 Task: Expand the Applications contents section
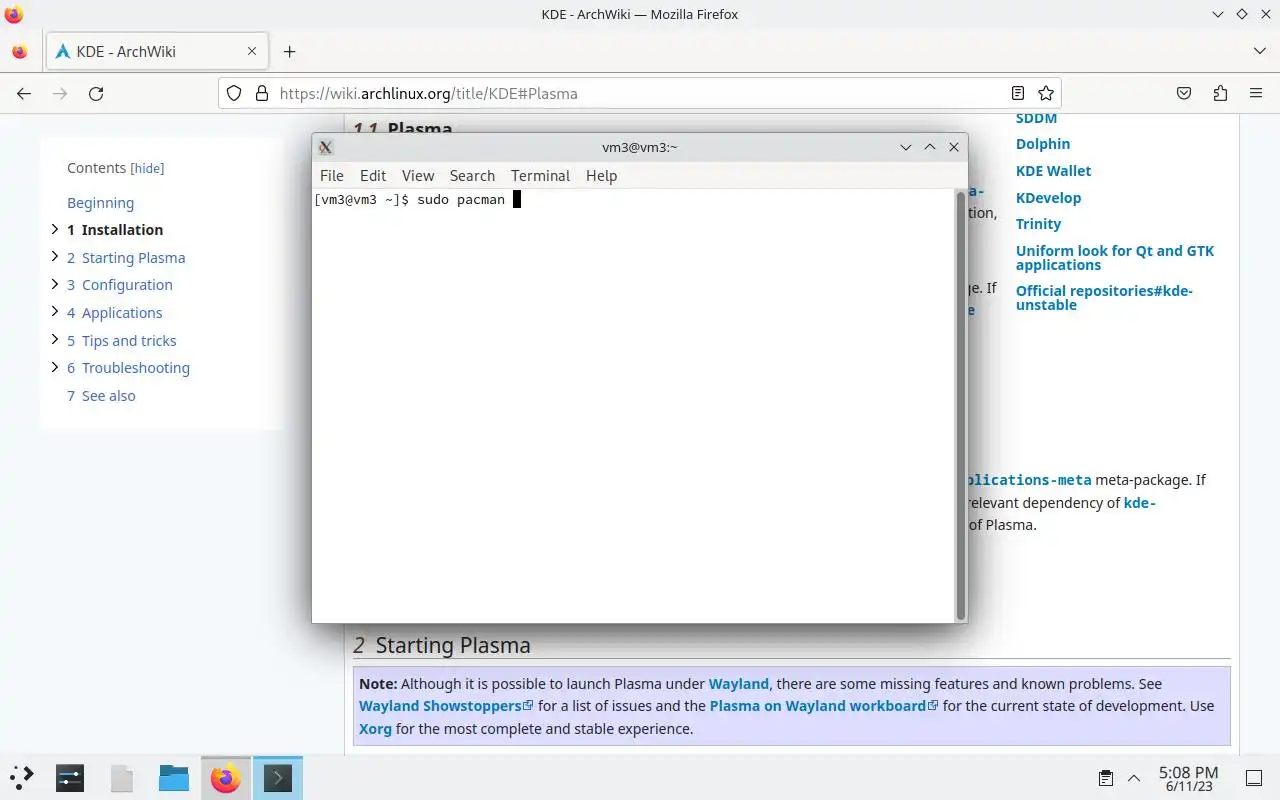coord(55,312)
